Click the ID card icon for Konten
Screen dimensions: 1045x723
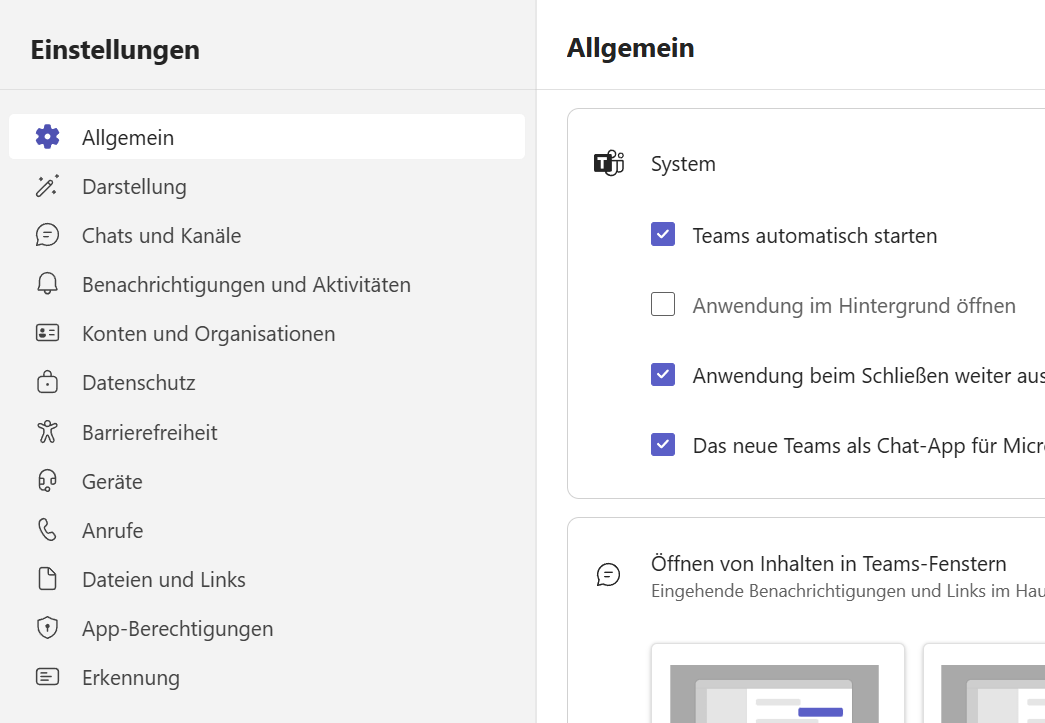pyautogui.click(x=47, y=333)
